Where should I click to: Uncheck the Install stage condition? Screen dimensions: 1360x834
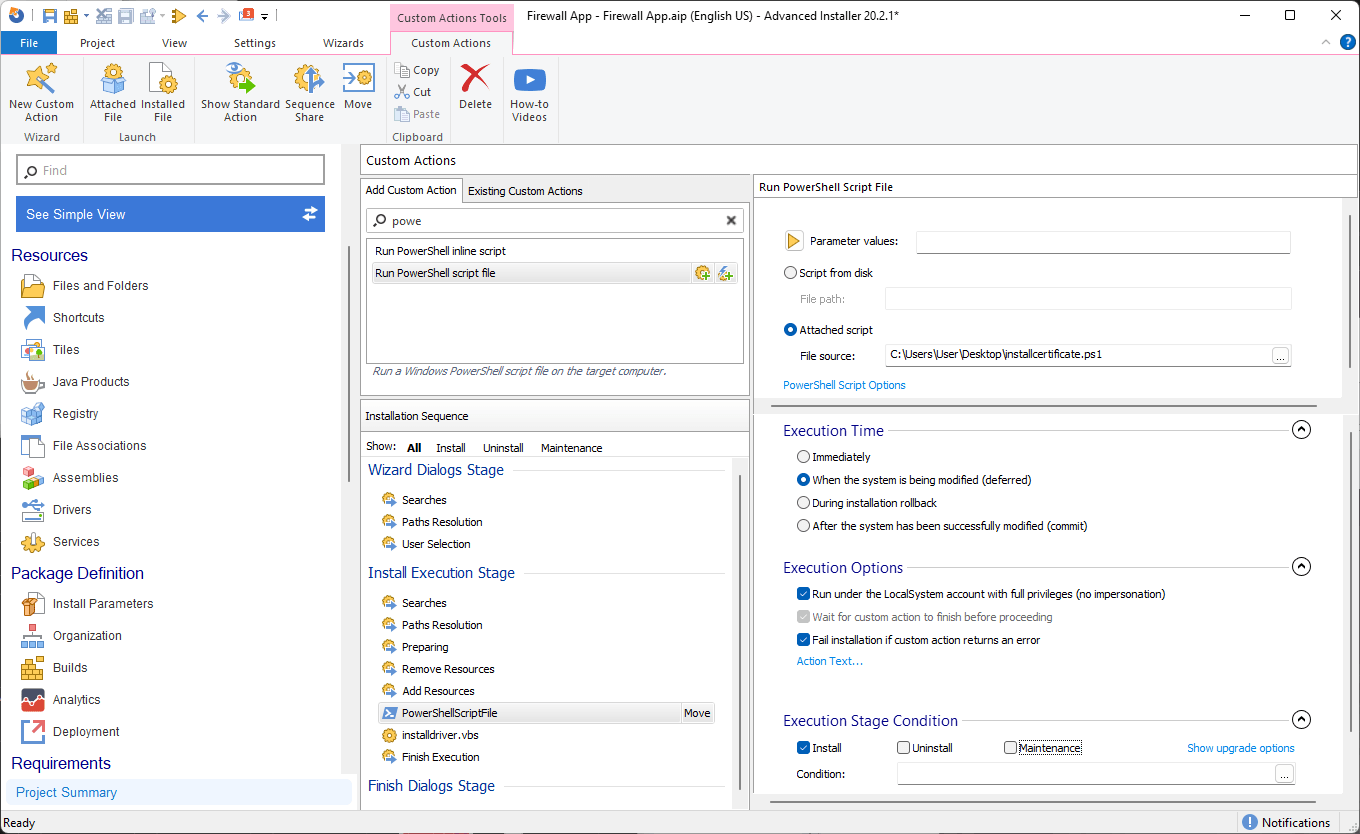pyautogui.click(x=803, y=748)
